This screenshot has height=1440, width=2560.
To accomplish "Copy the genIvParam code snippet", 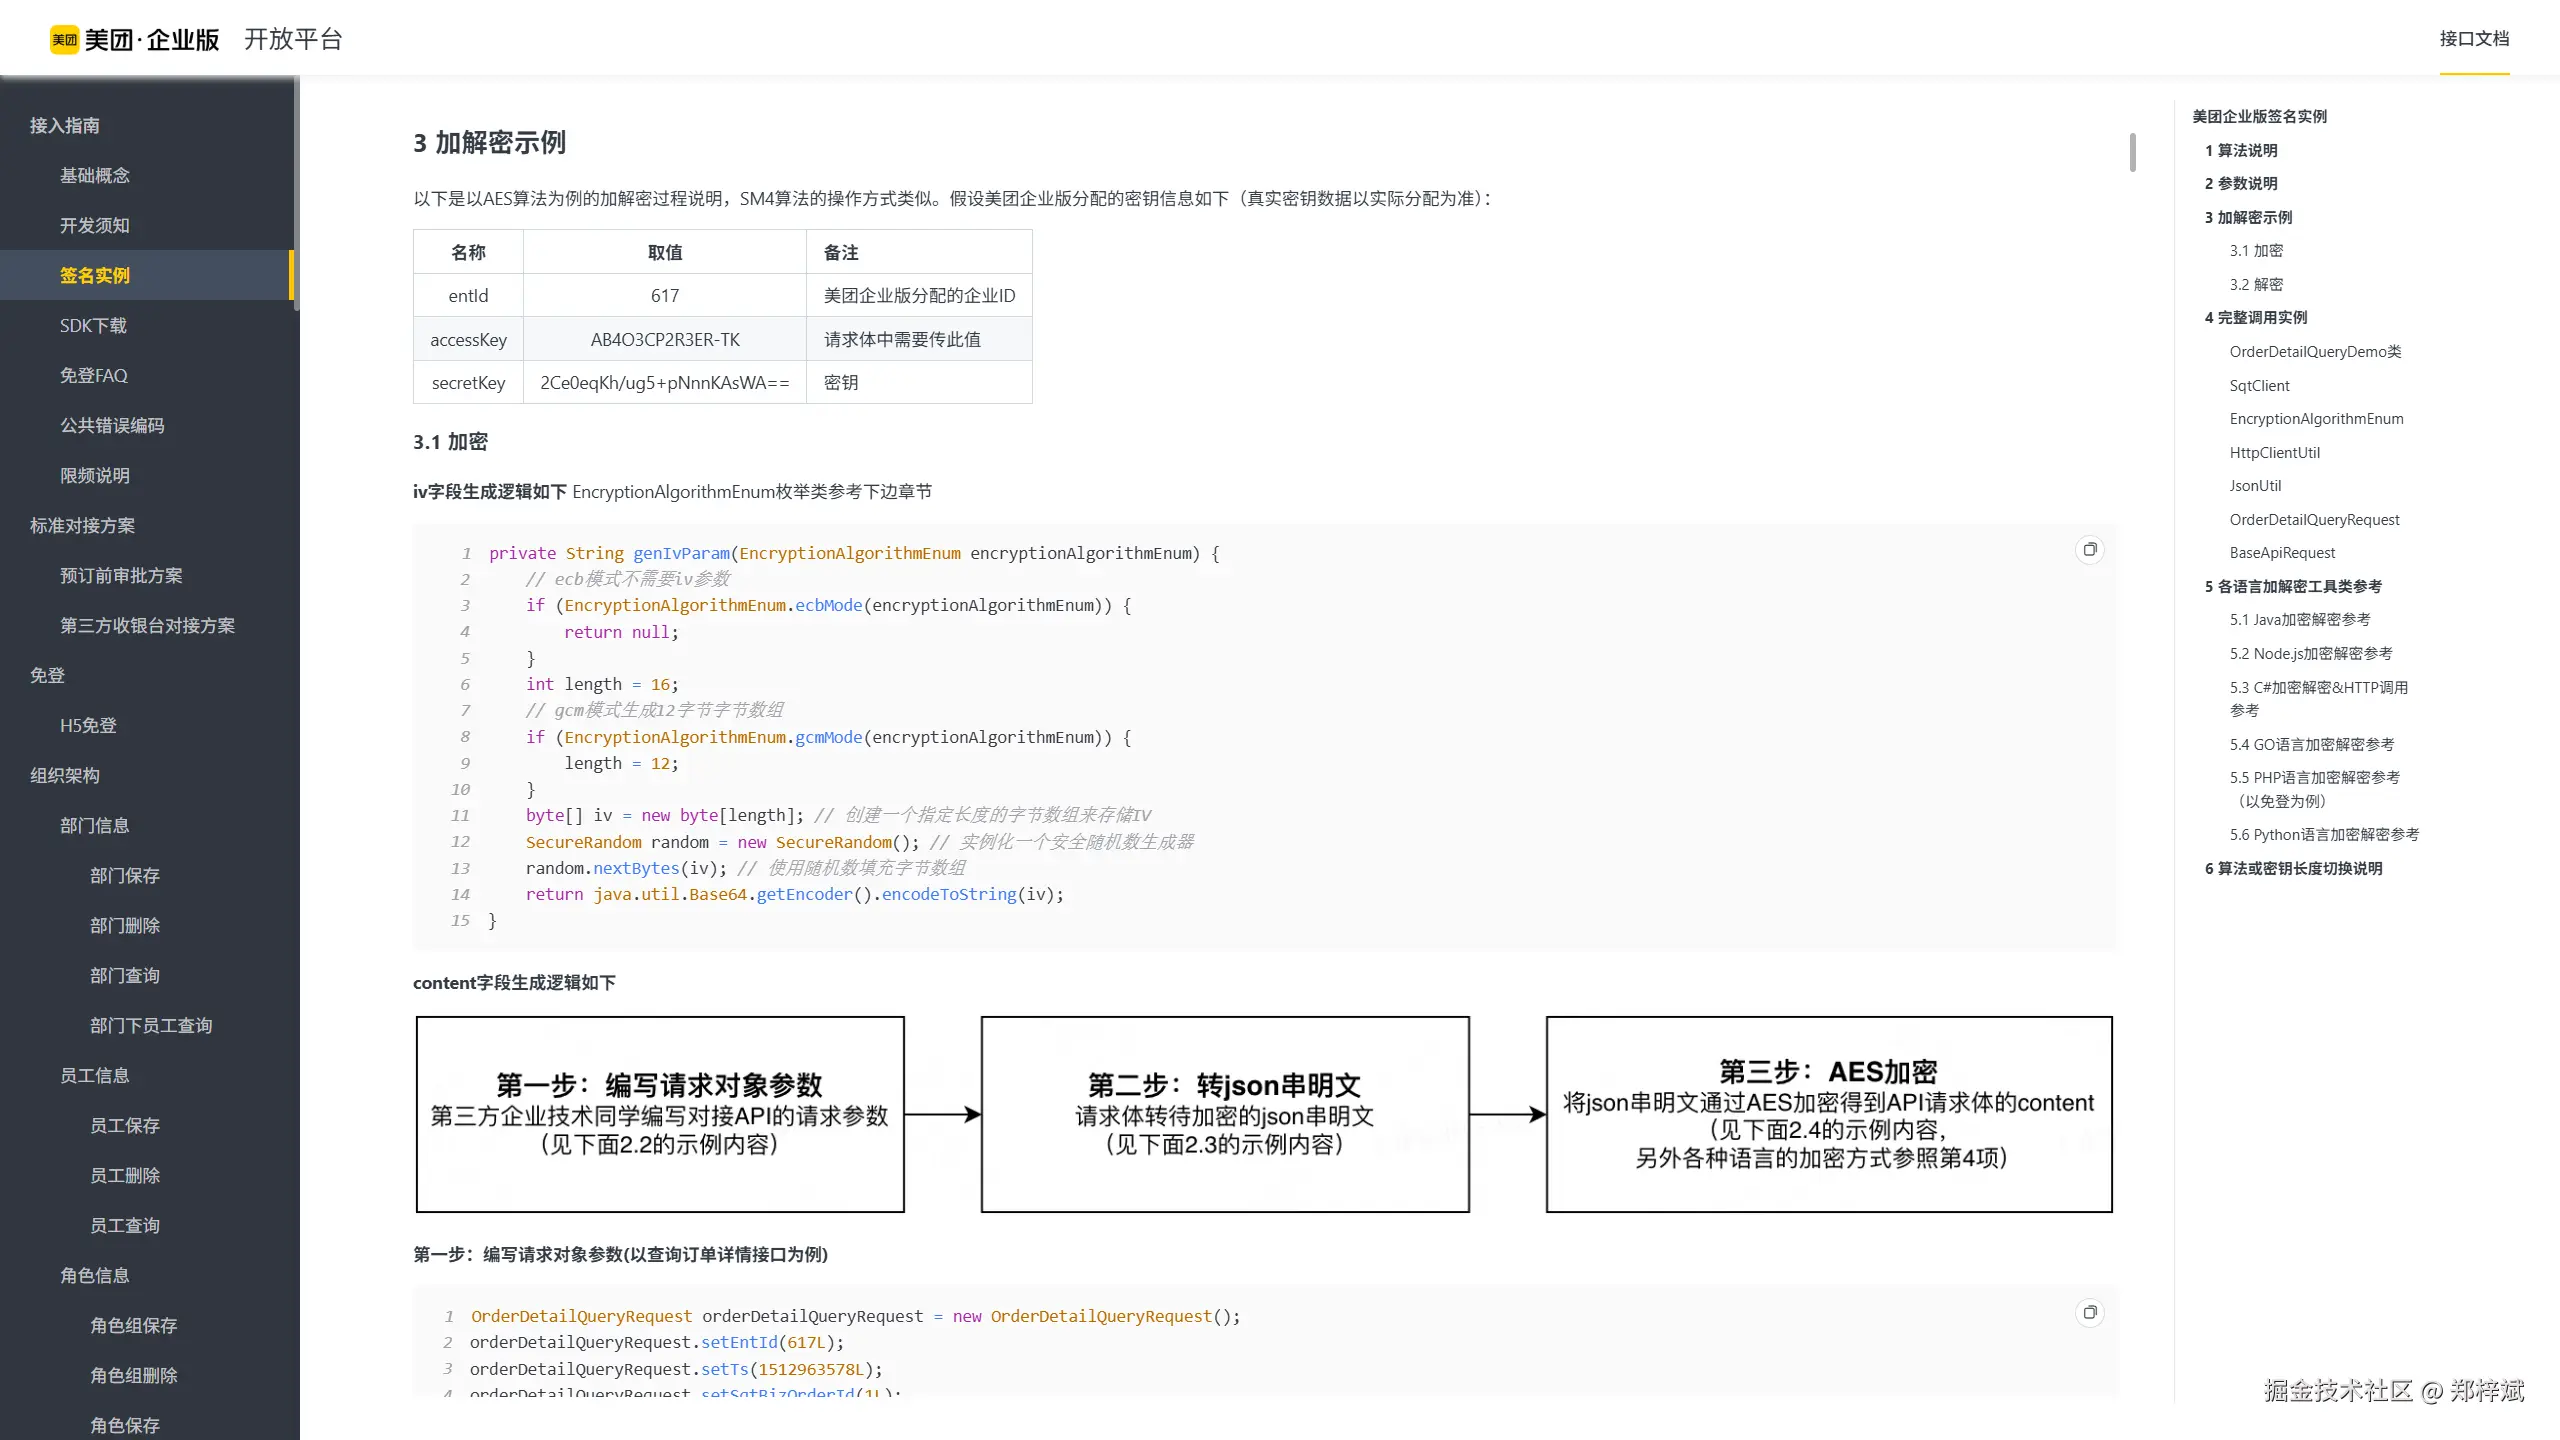I will [x=2090, y=549].
